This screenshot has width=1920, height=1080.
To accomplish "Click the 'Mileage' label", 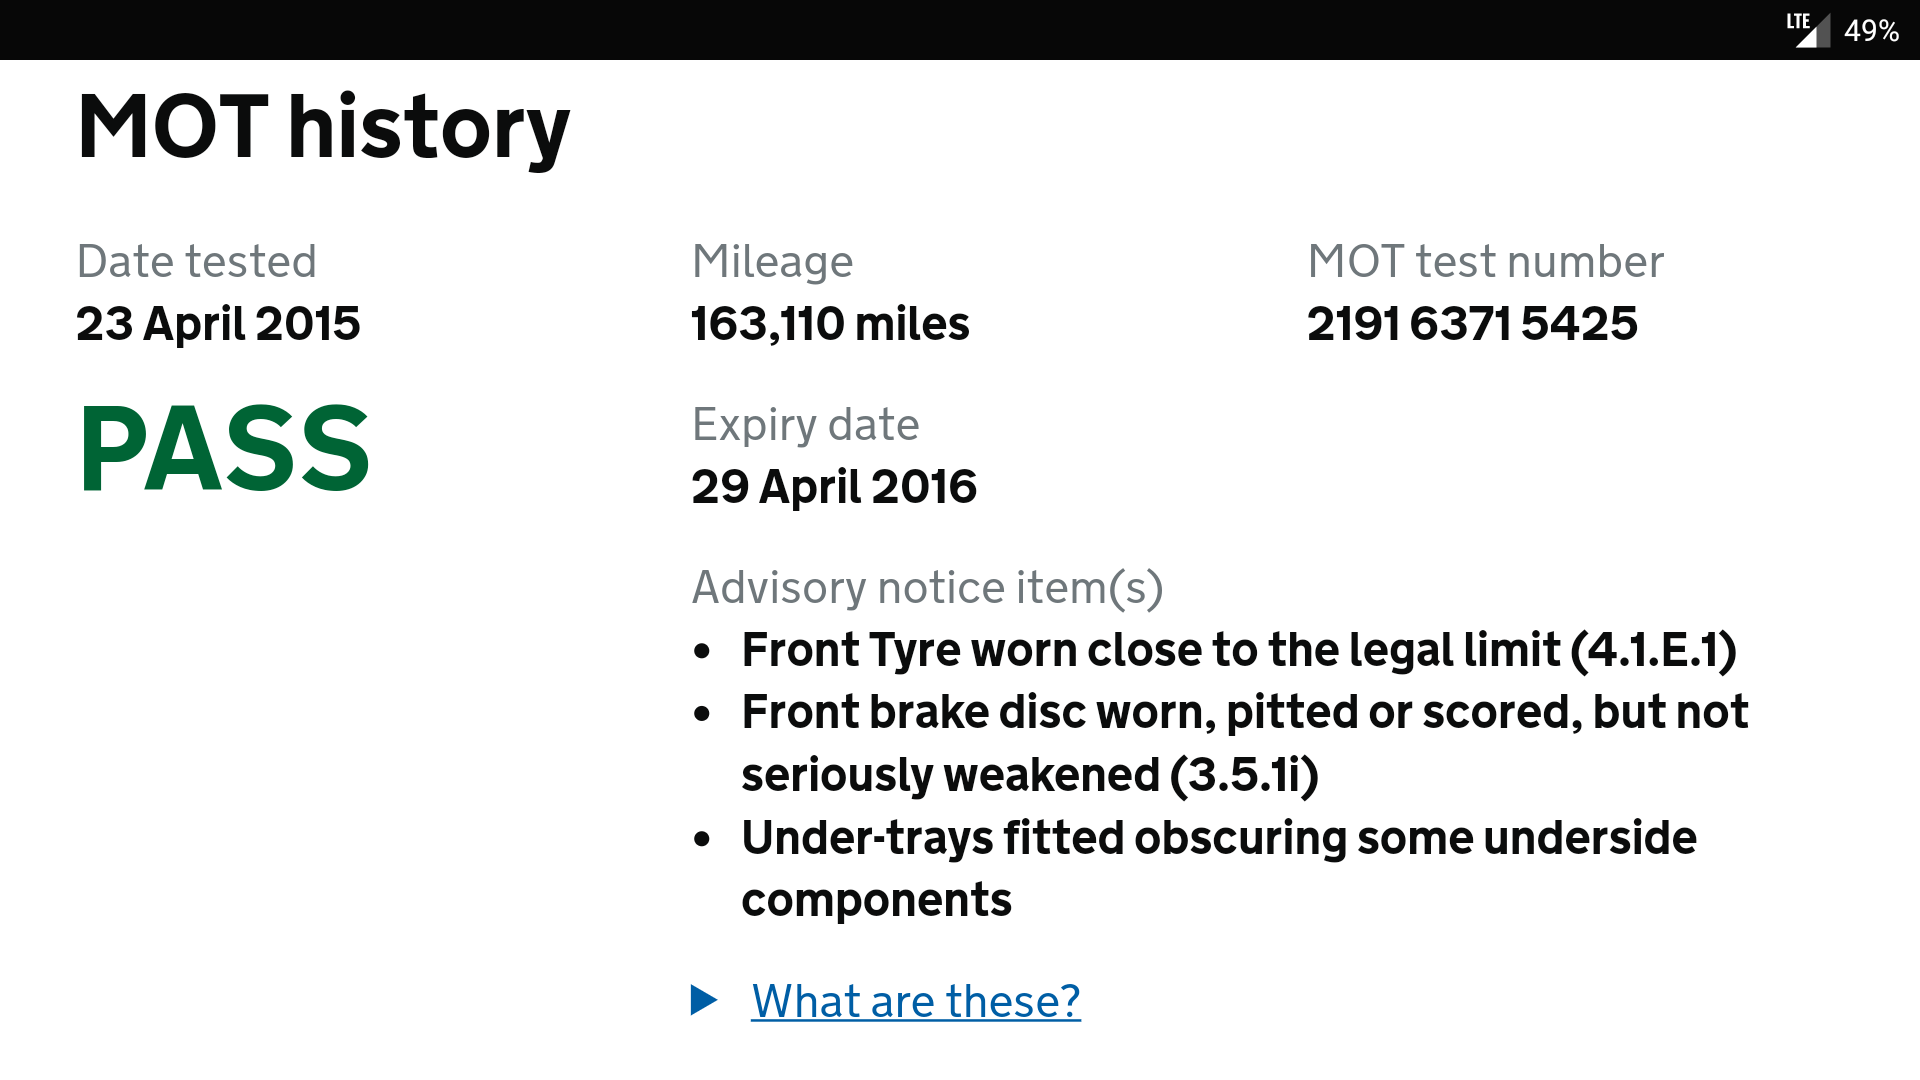I will tap(772, 262).
